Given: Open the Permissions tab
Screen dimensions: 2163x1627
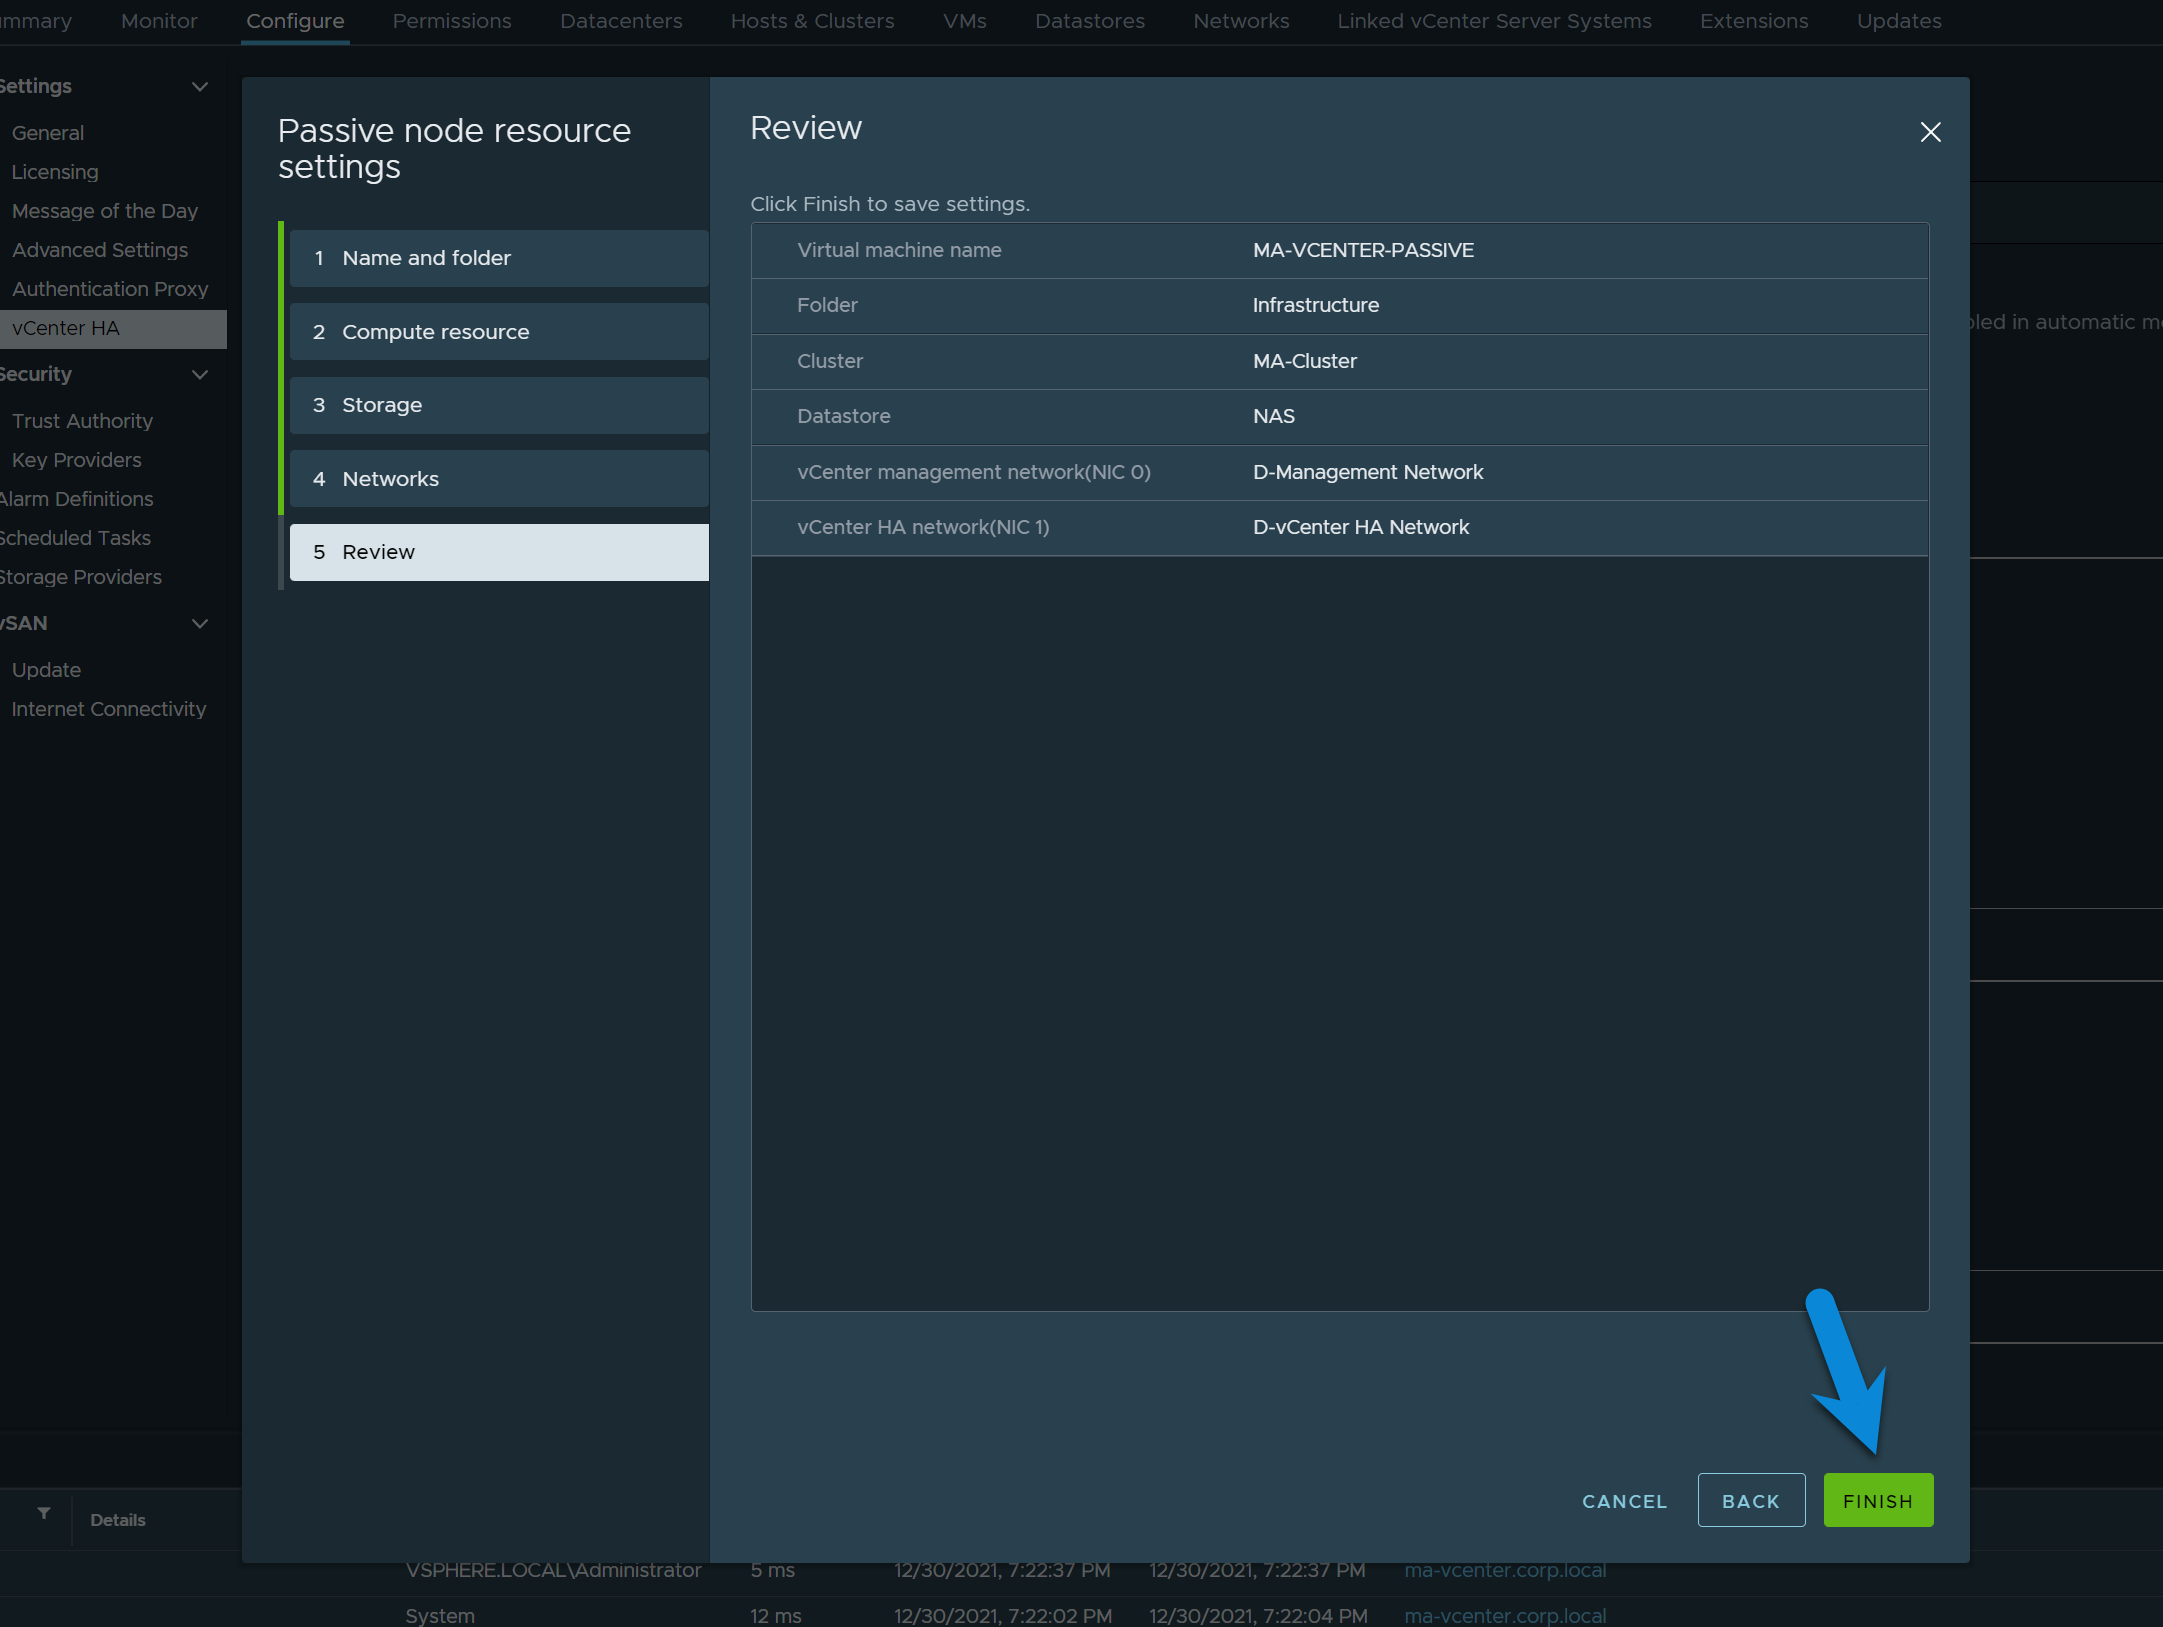Looking at the screenshot, I should click(452, 21).
